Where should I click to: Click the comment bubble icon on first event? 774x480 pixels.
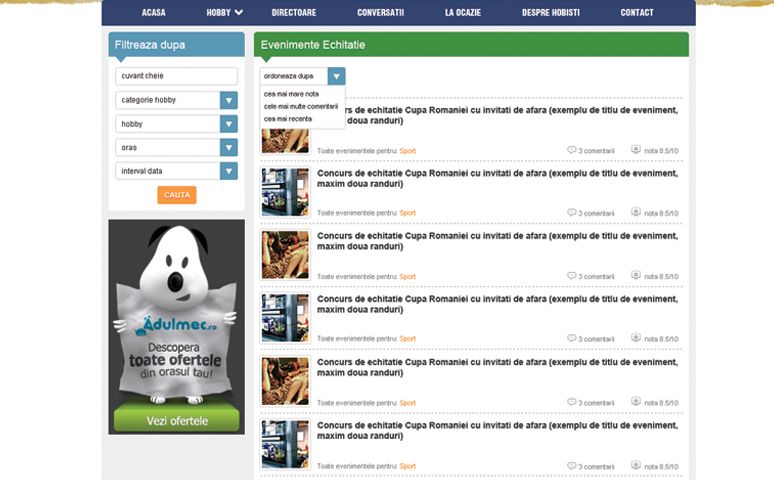pyautogui.click(x=572, y=150)
